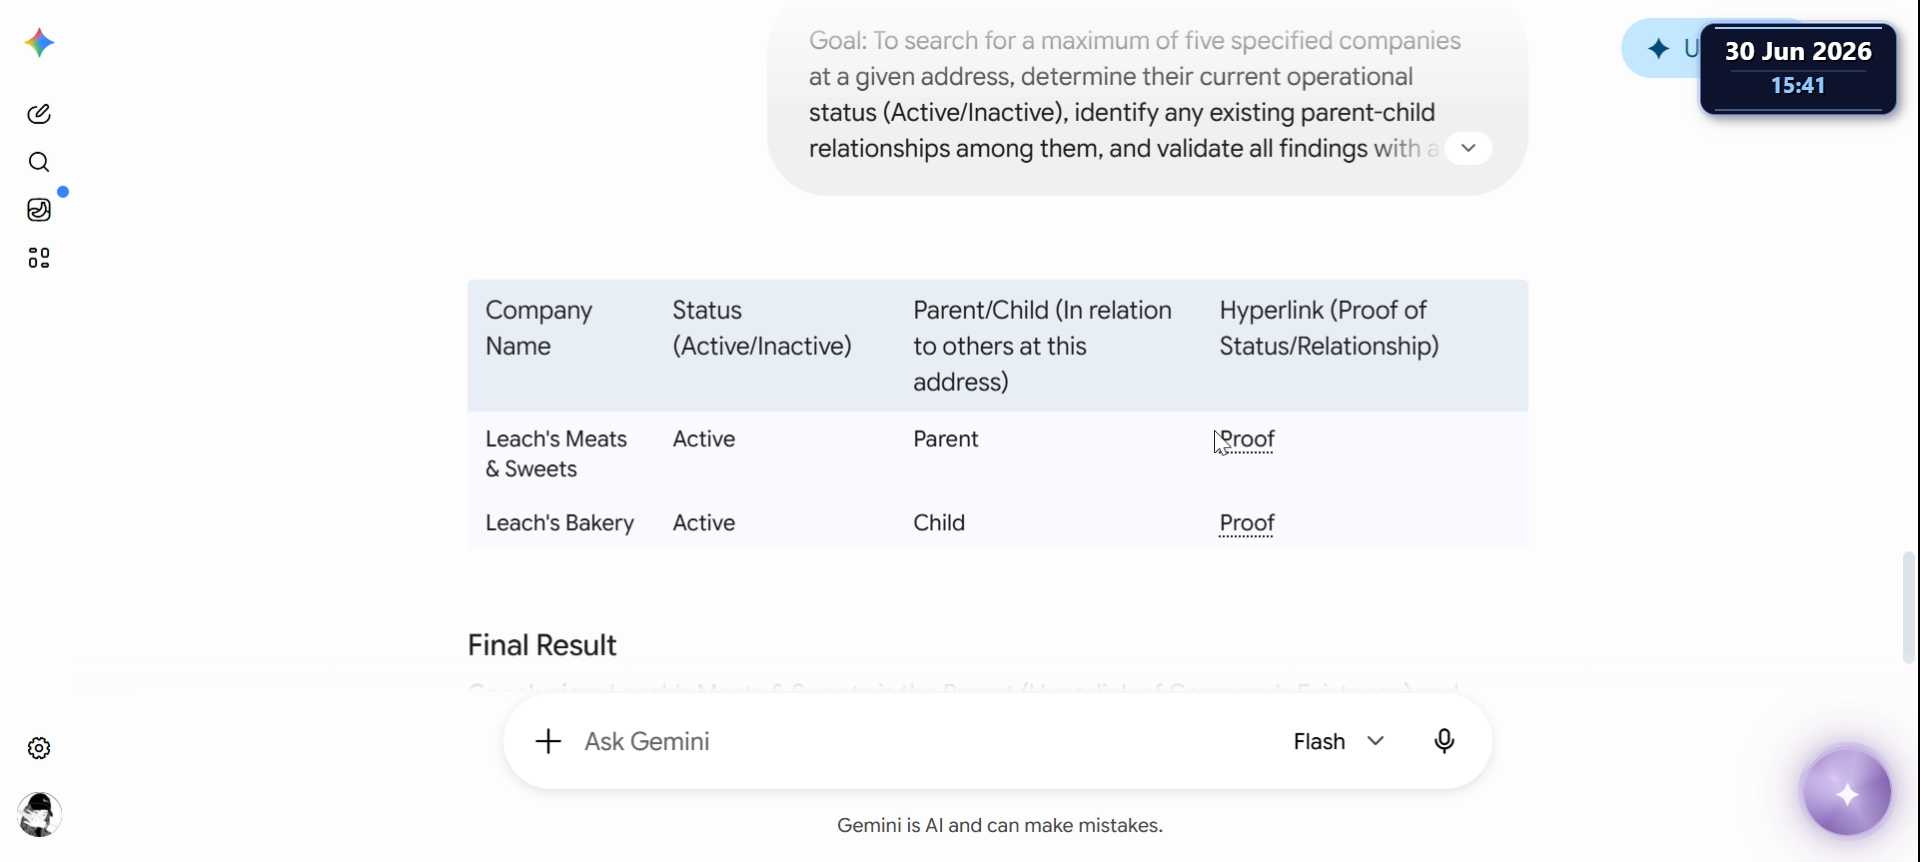This screenshot has height=862, width=1920.
Task: Click the upgrade sparkle button at top
Action: [x=1661, y=48]
